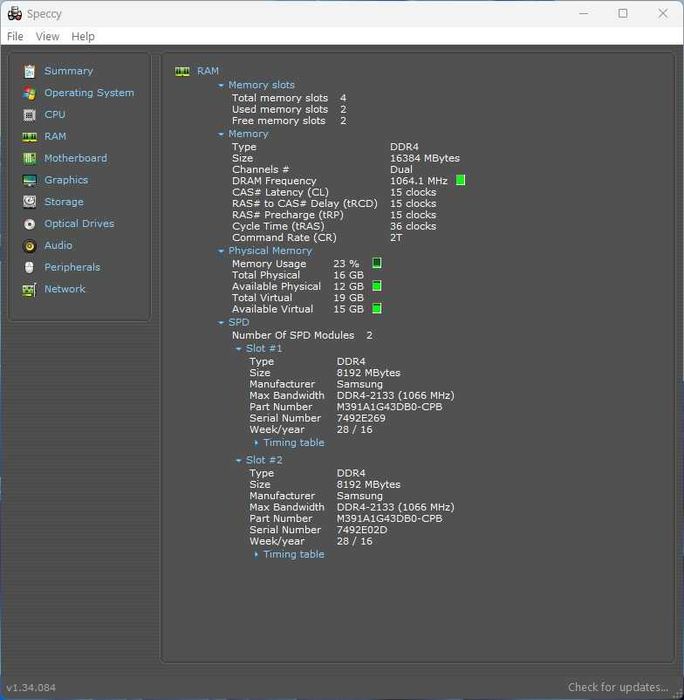Viewport: 684px width, 700px height.
Task: Expand the Slot #1 Timing table
Action: click(256, 443)
